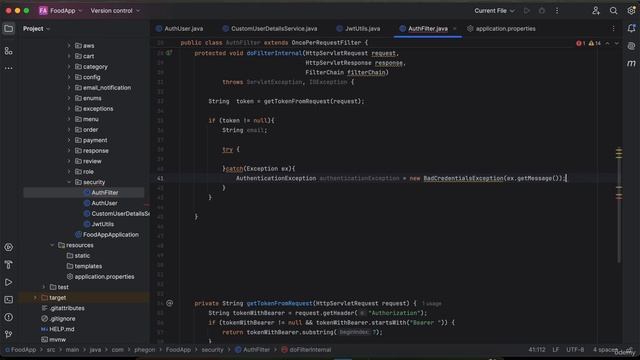The image size is (640, 360).
Task: Switch to application.properties tab
Action: click(501, 29)
